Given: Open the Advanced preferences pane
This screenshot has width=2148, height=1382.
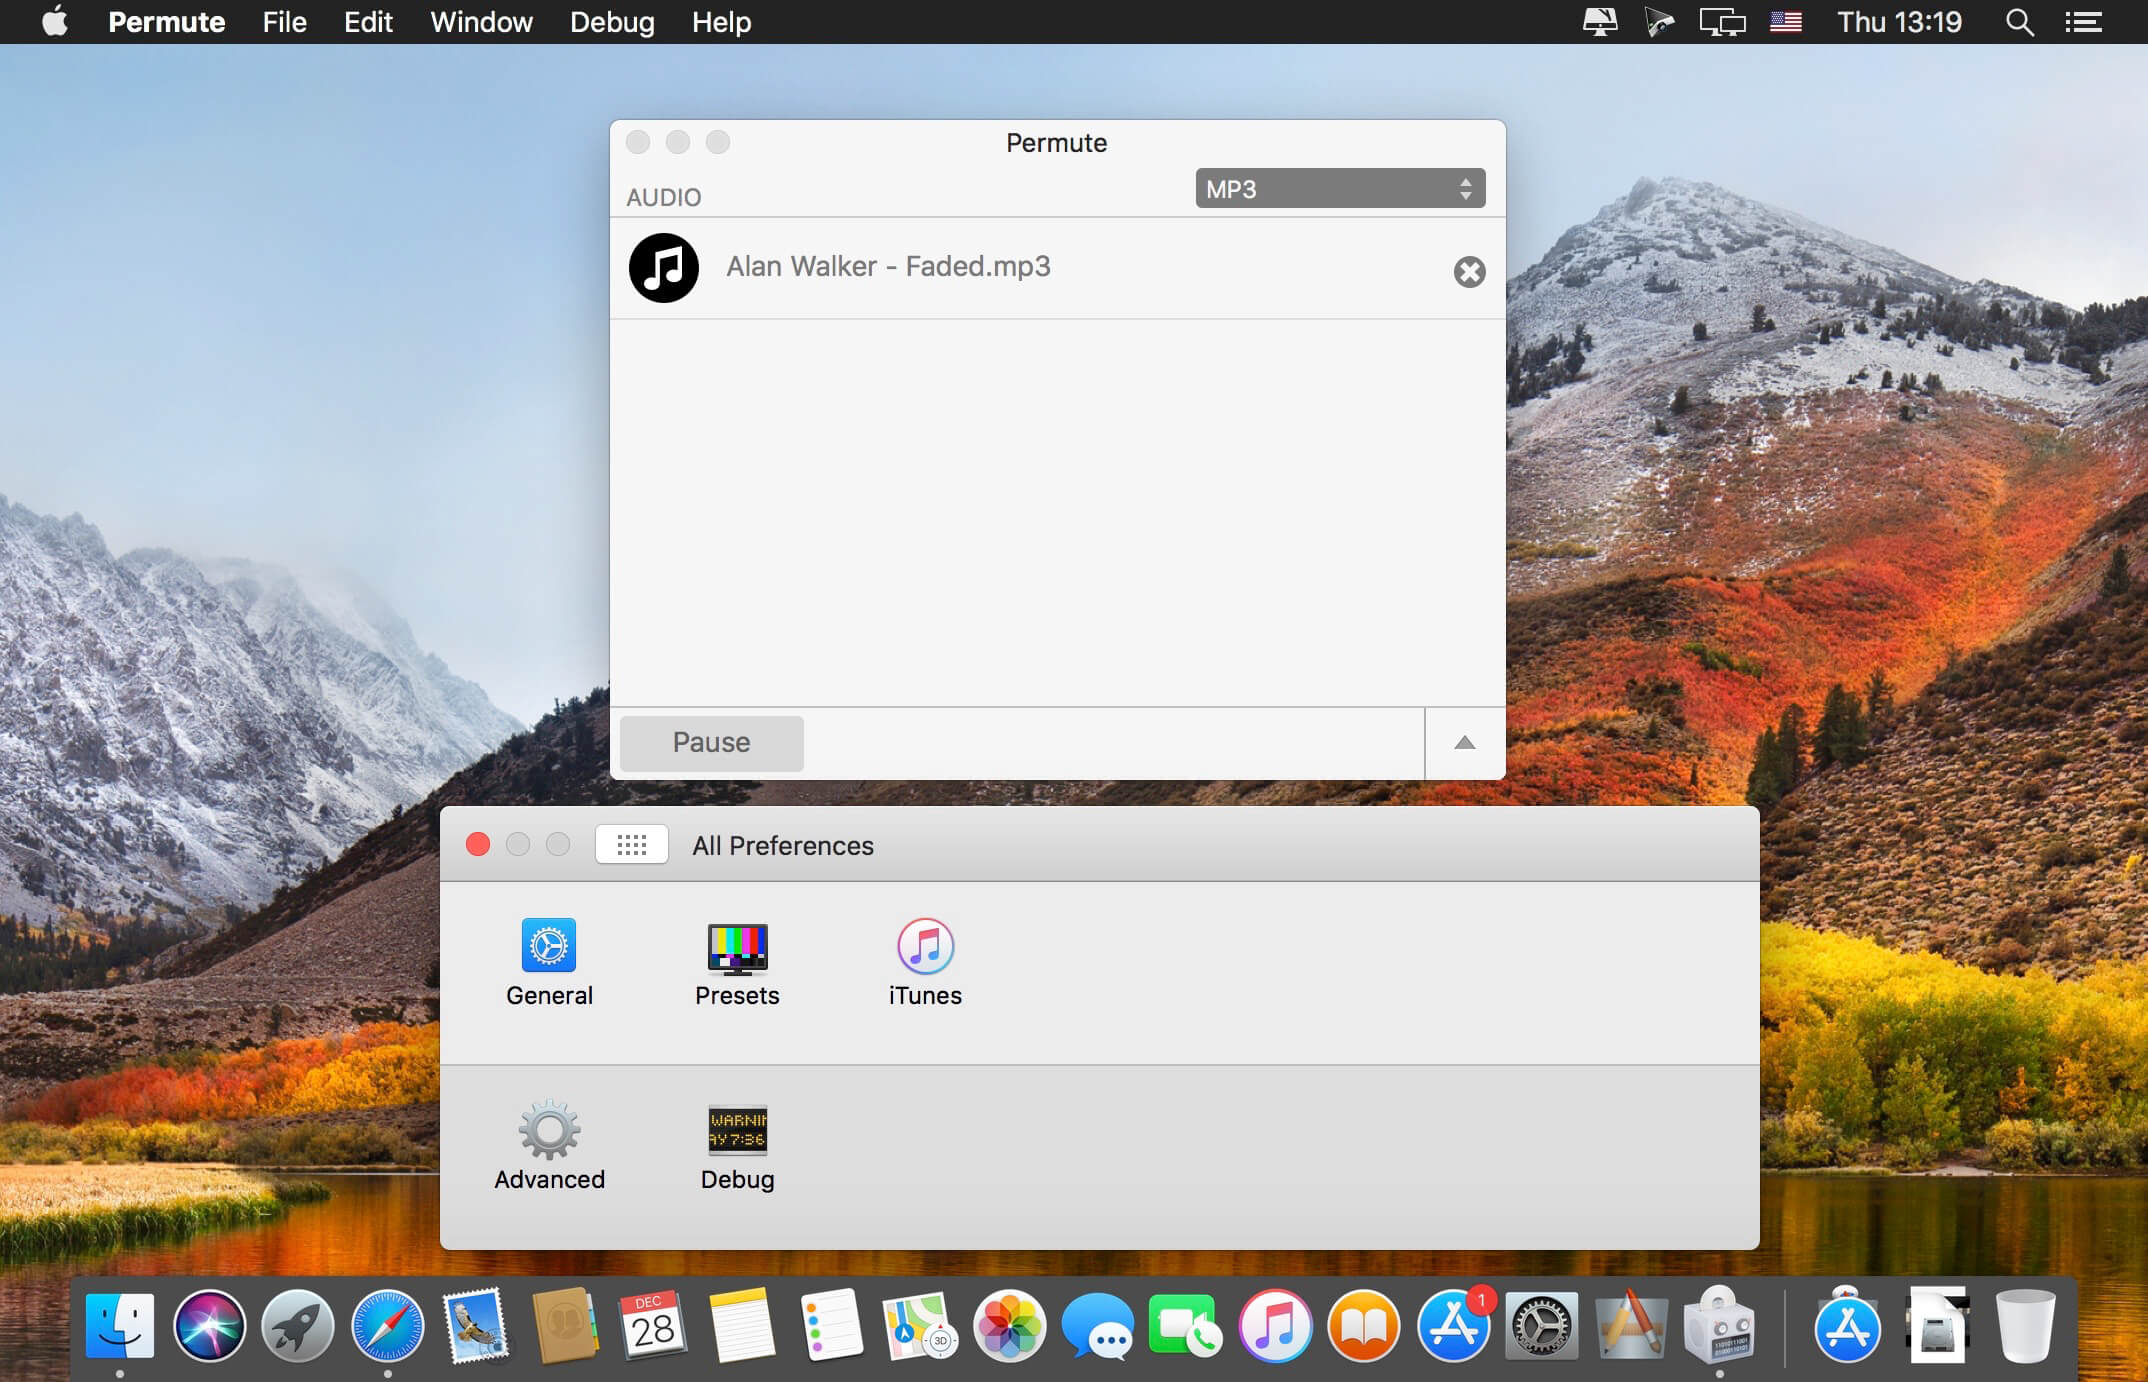Looking at the screenshot, I should [549, 1146].
